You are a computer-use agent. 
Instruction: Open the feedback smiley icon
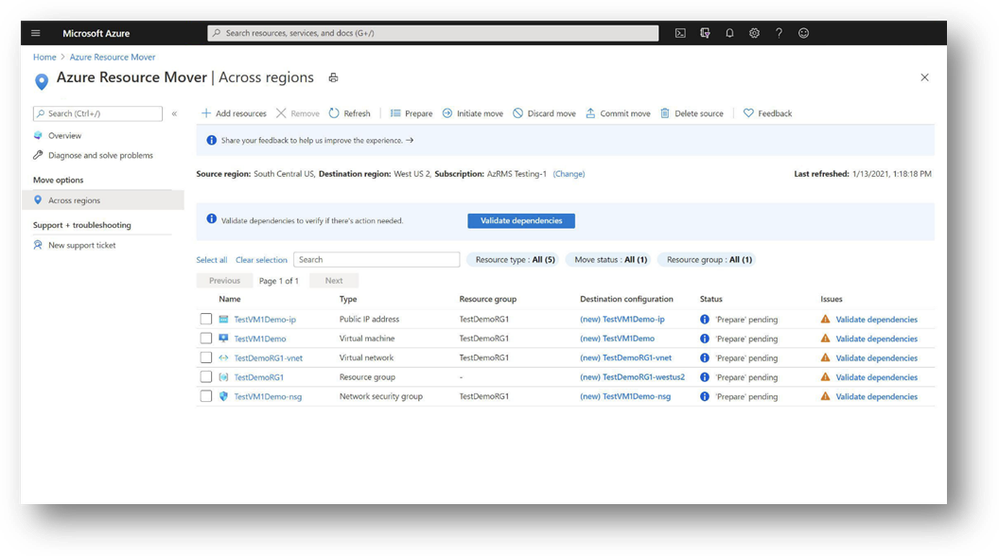[803, 33]
